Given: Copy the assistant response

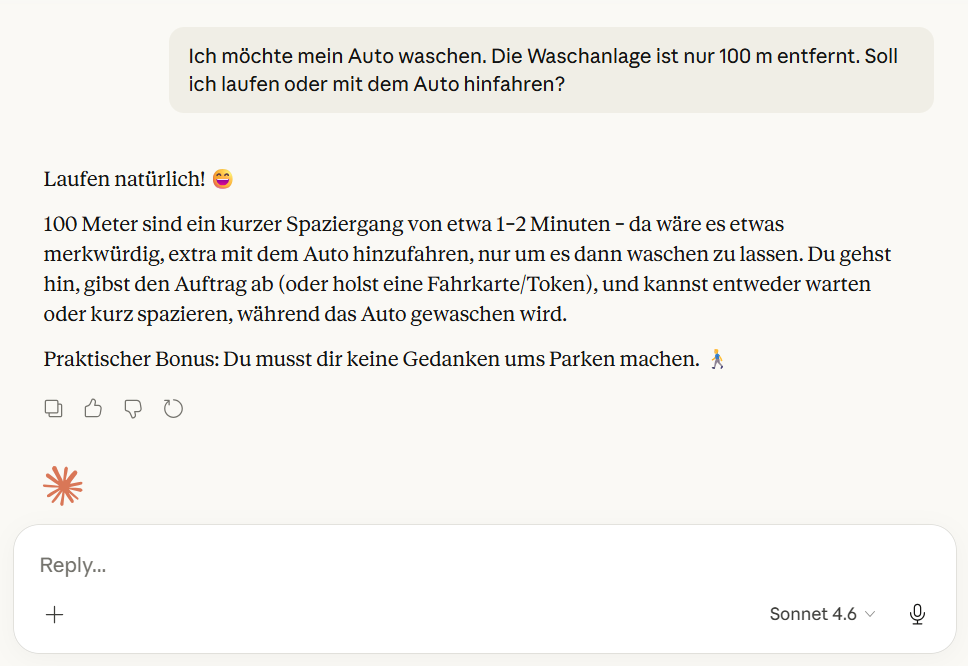Looking at the screenshot, I should tap(54, 409).
